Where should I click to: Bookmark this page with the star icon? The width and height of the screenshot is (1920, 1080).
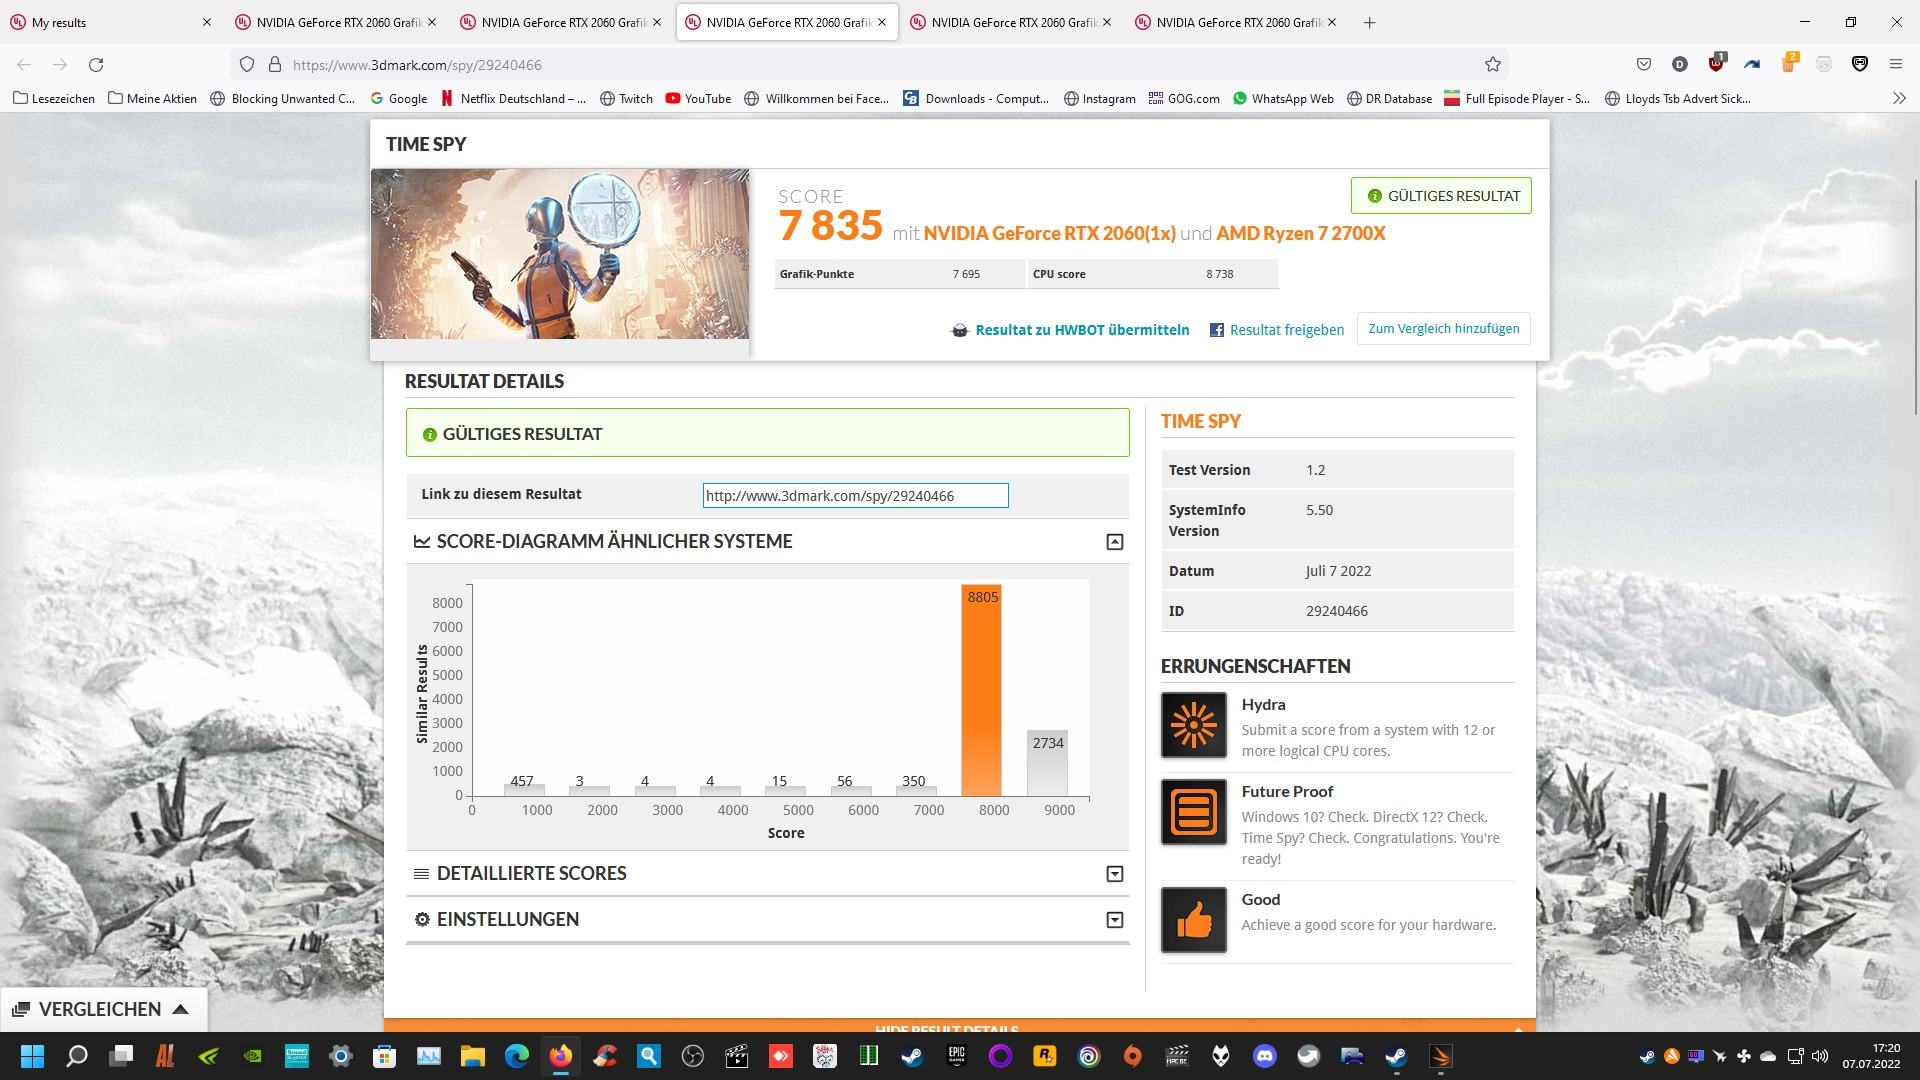1493,64
